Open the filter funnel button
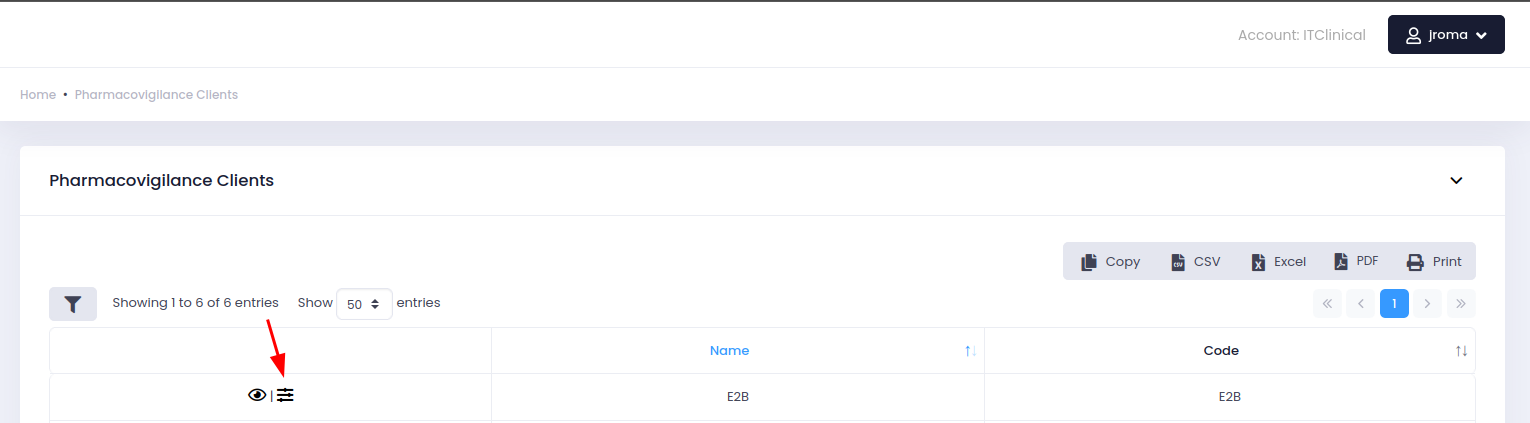The width and height of the screenshot is (1530, 423). (x=73, y=303)
